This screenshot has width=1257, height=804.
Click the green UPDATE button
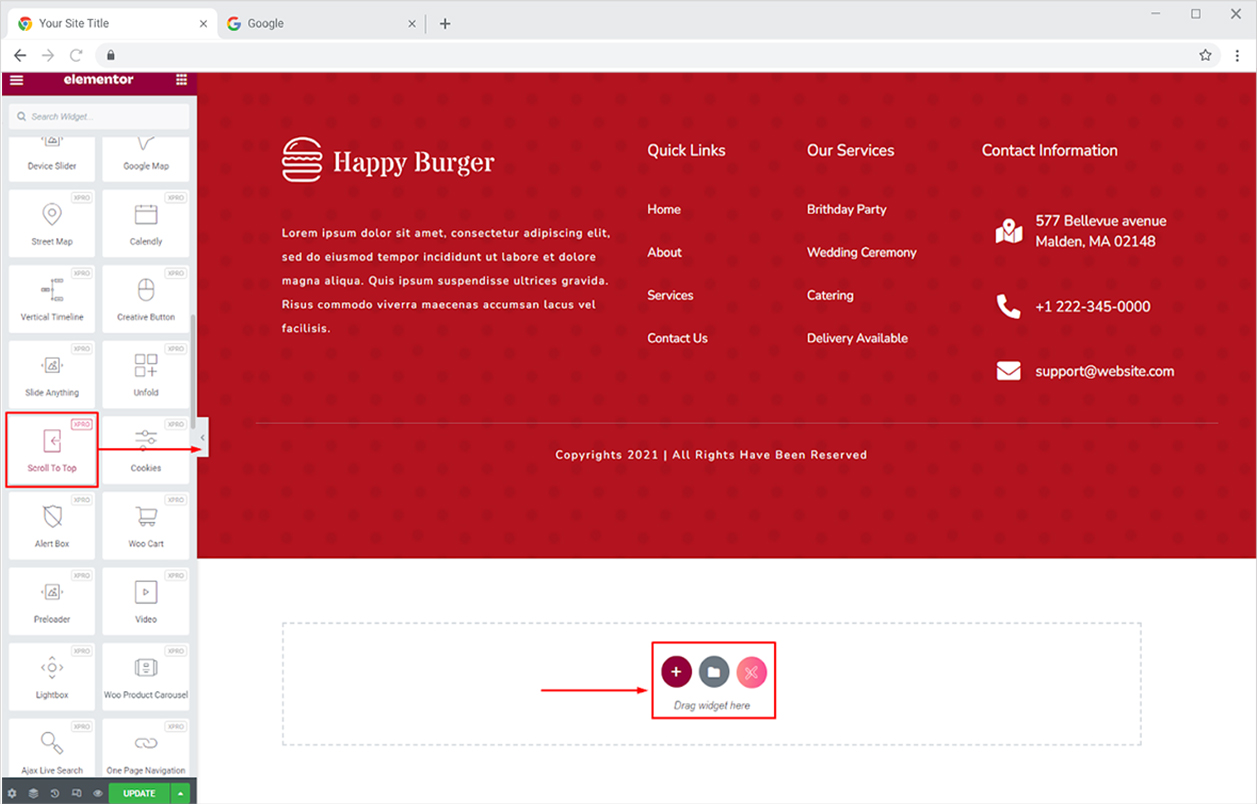(139, 794)
